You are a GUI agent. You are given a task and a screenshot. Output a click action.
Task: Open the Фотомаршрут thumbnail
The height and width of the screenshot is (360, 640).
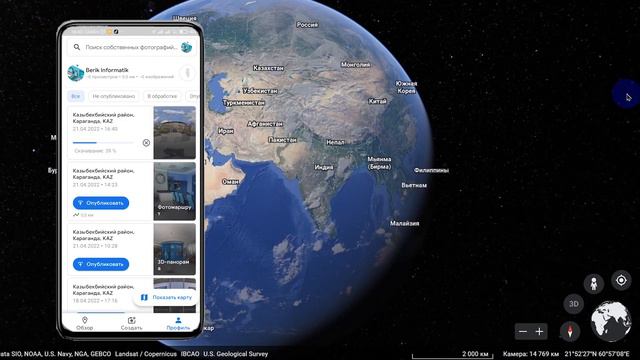pyautogui.click(x=174, y=191)
